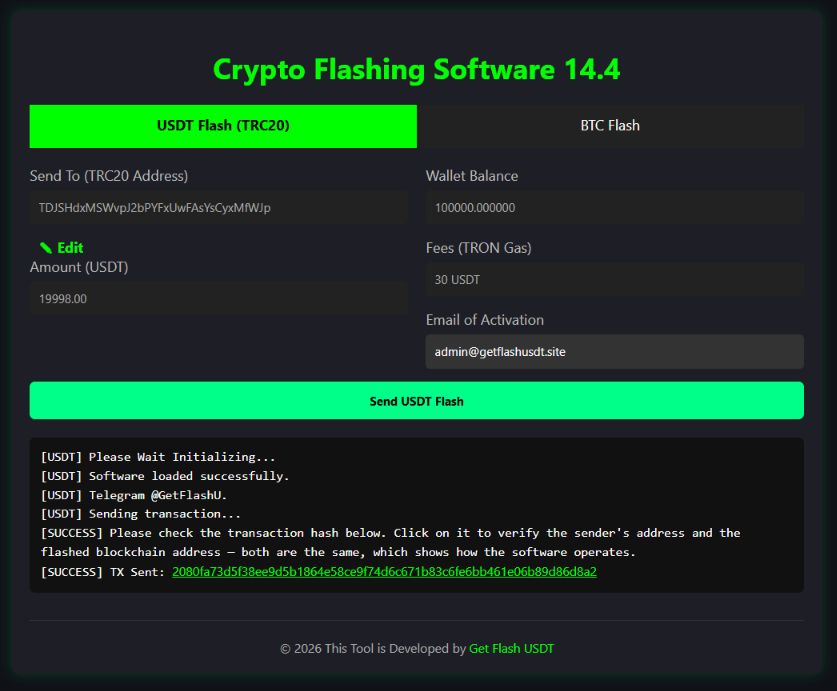Click the '[SUCCESS] TX Sent:' log label

103,572
